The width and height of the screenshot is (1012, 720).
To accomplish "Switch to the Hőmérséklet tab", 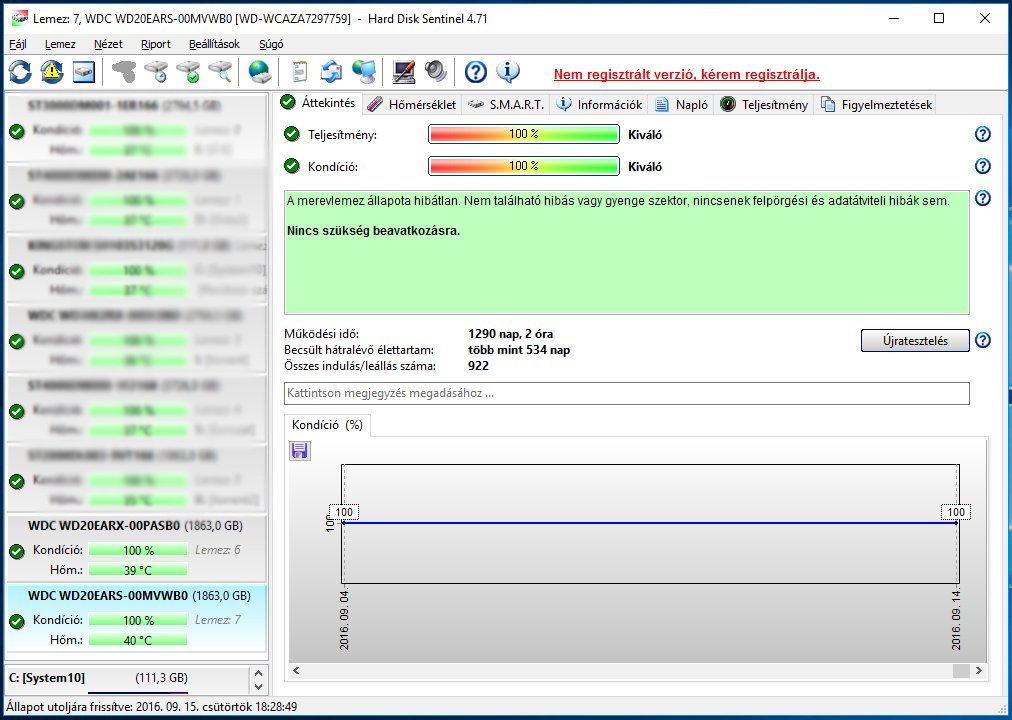I will [x=412, y=105].
